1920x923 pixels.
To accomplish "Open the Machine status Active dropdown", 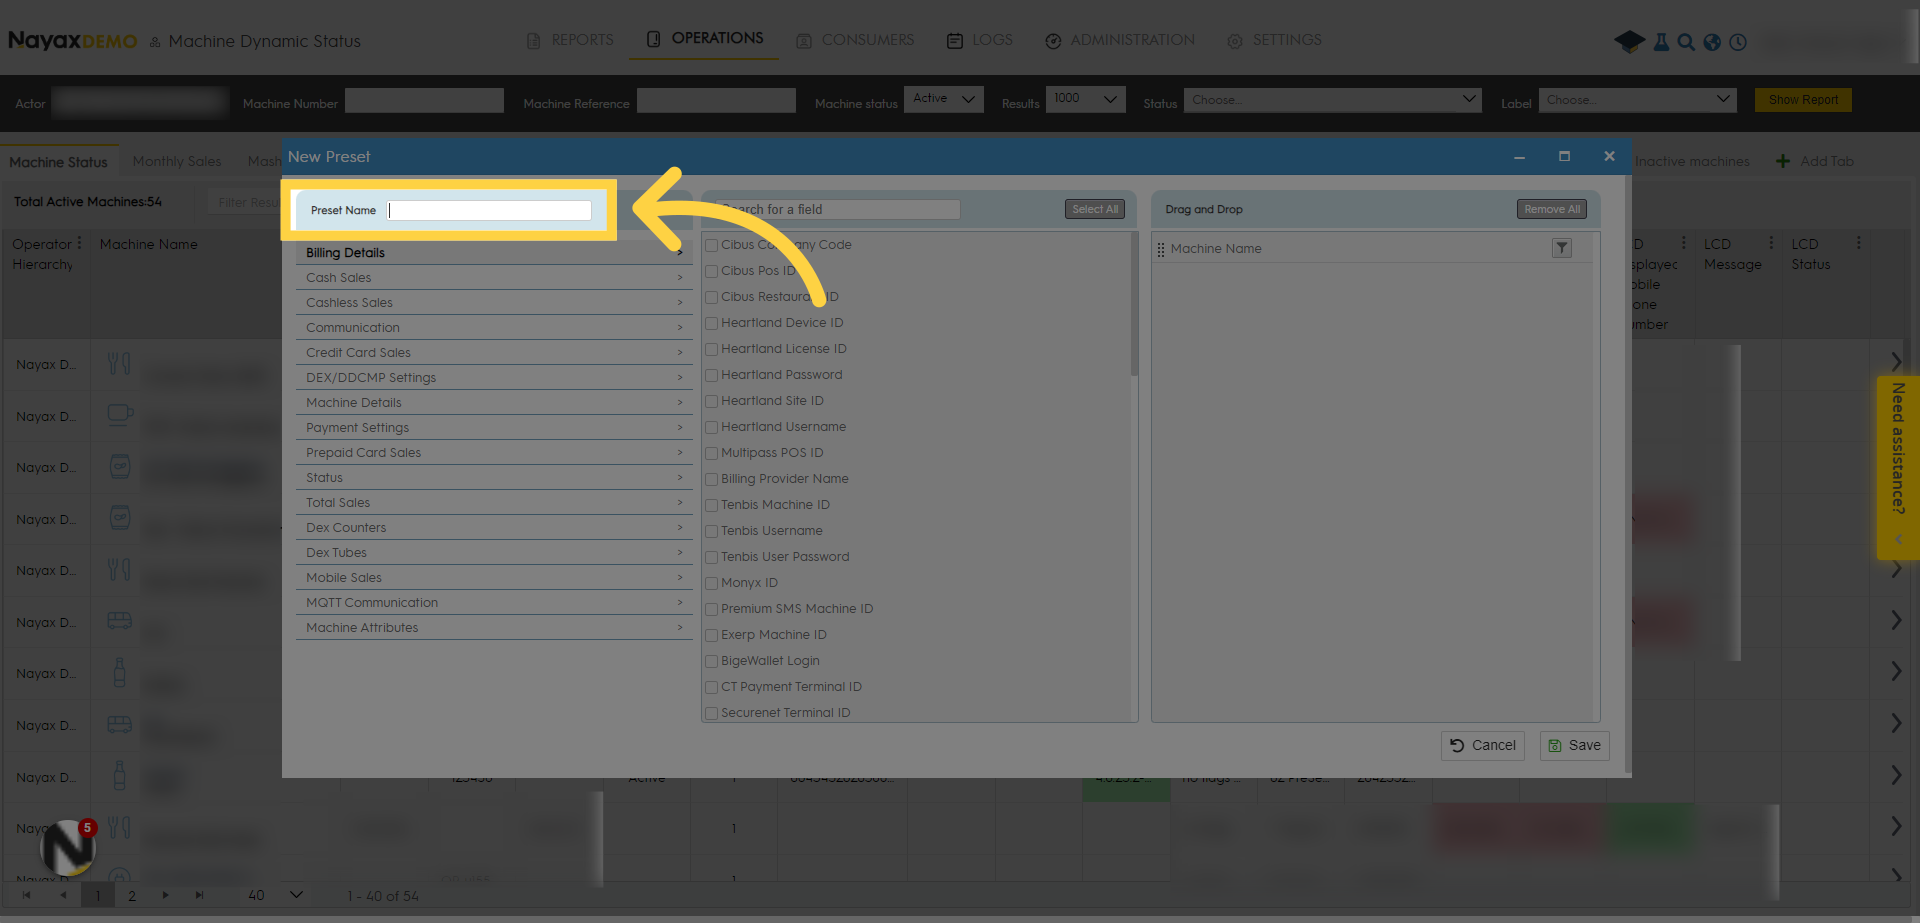I will point(943,99).
